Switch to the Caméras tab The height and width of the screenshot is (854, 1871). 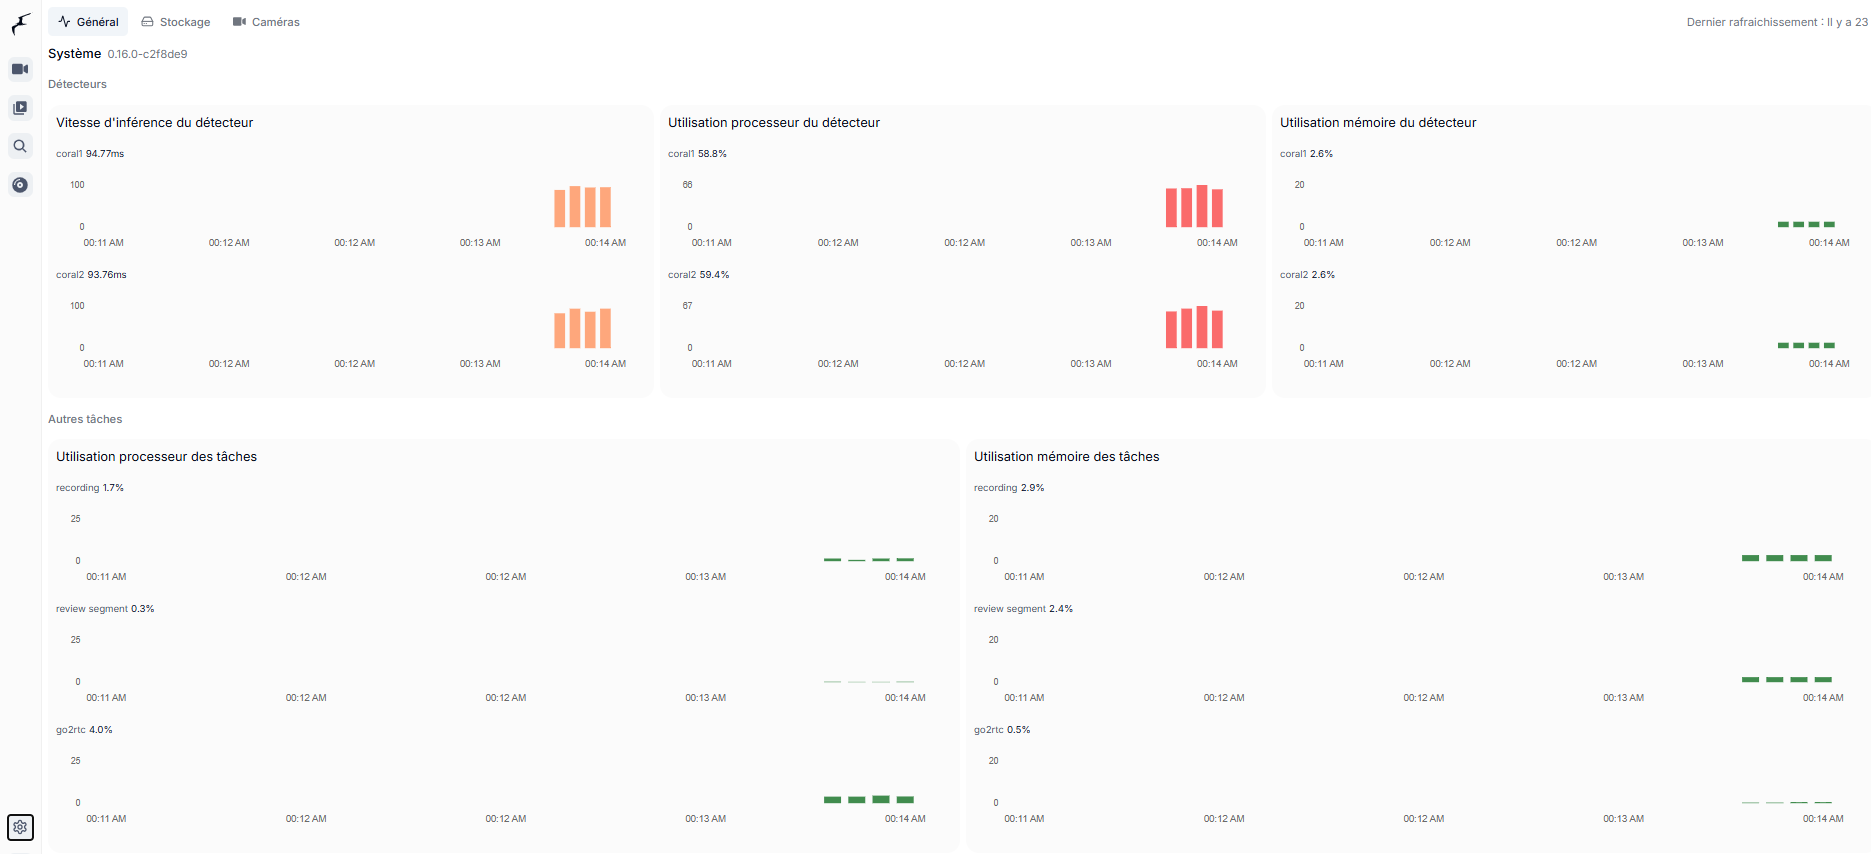click(x=266, y=22)
